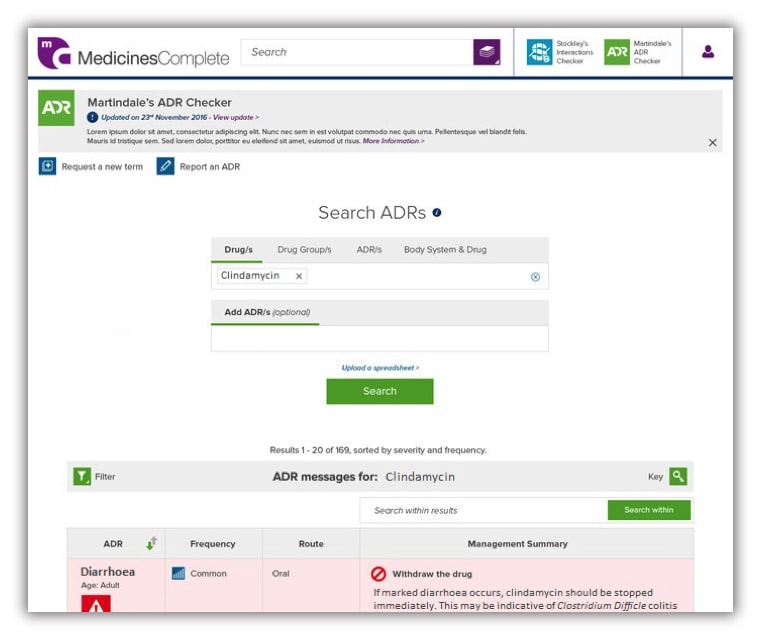Click the MedicinesComplete logo
Viewport: 762px width, 641px height.
click(133, 54)
